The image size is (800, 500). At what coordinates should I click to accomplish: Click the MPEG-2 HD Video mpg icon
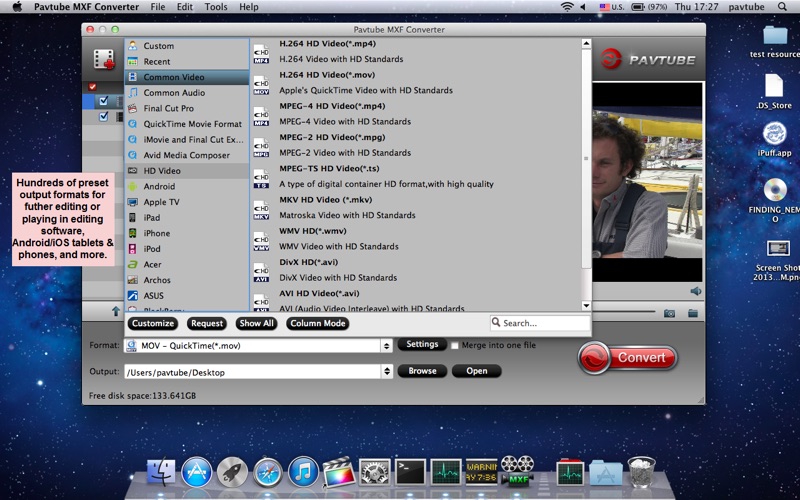pyautogui.click(x=261, y=147)
